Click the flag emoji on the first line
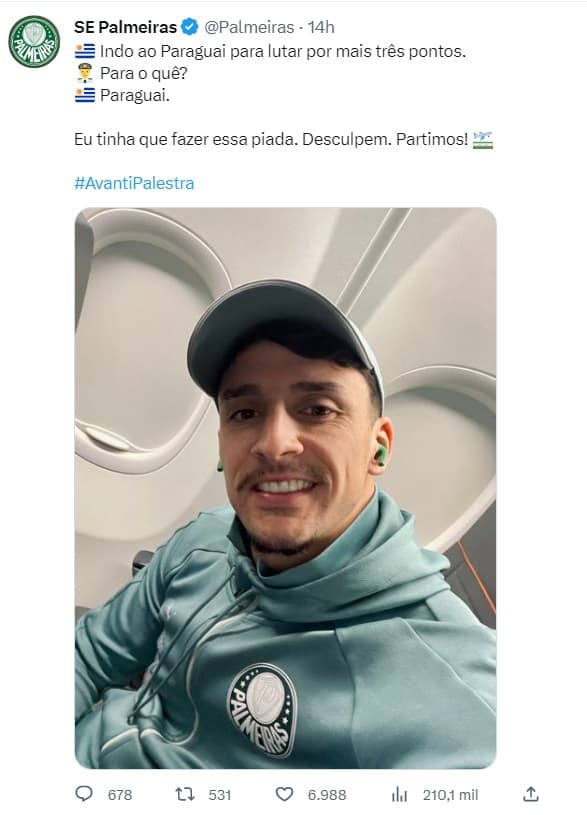The image size is (587, 815). tap(85, 51)
